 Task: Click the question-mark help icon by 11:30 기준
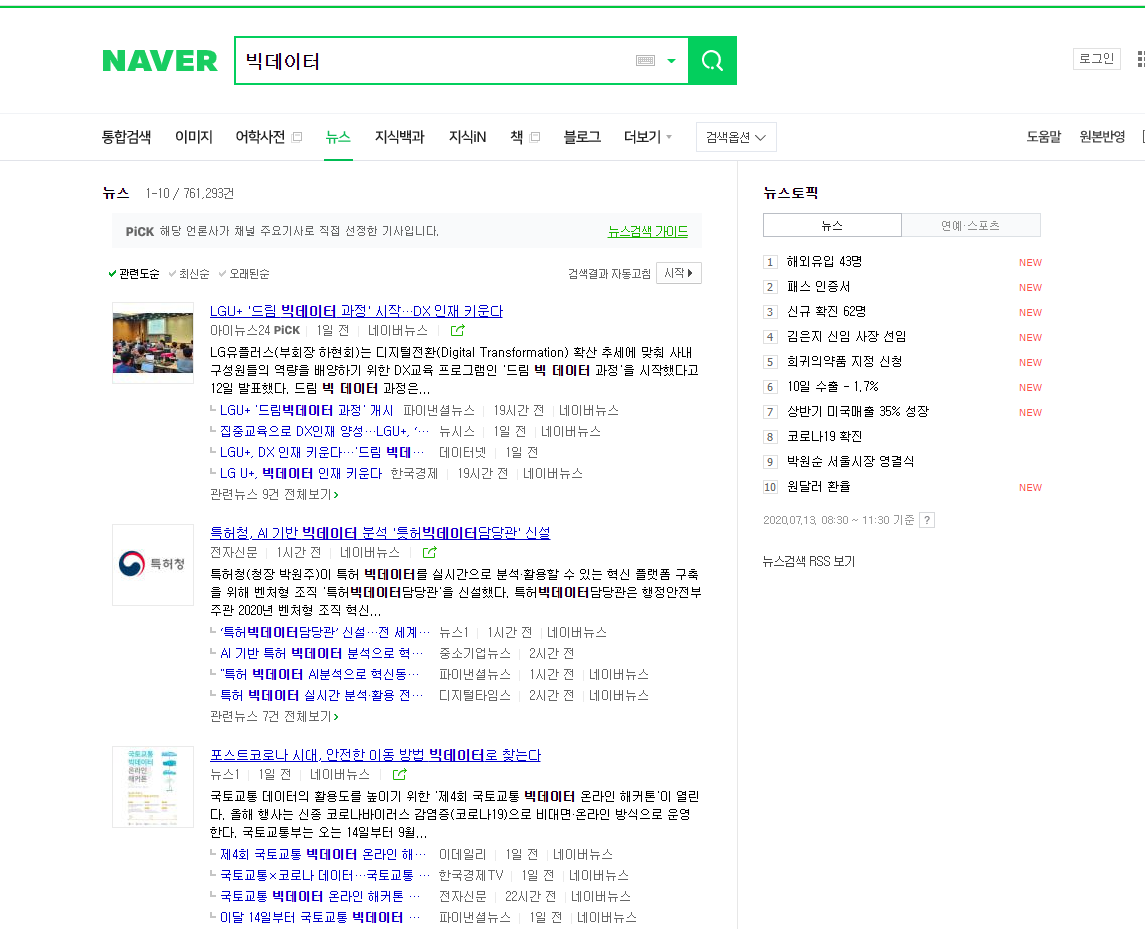(927, 520)
